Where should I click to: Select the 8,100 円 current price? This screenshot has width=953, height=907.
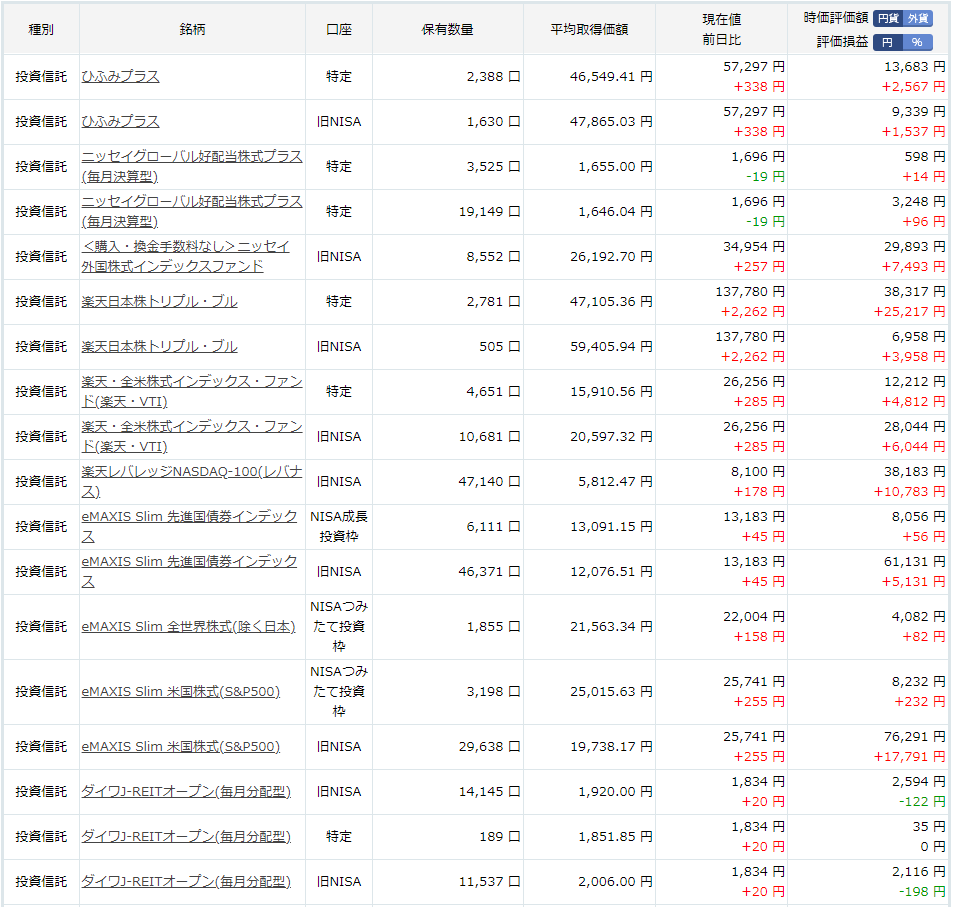point(757,472)
